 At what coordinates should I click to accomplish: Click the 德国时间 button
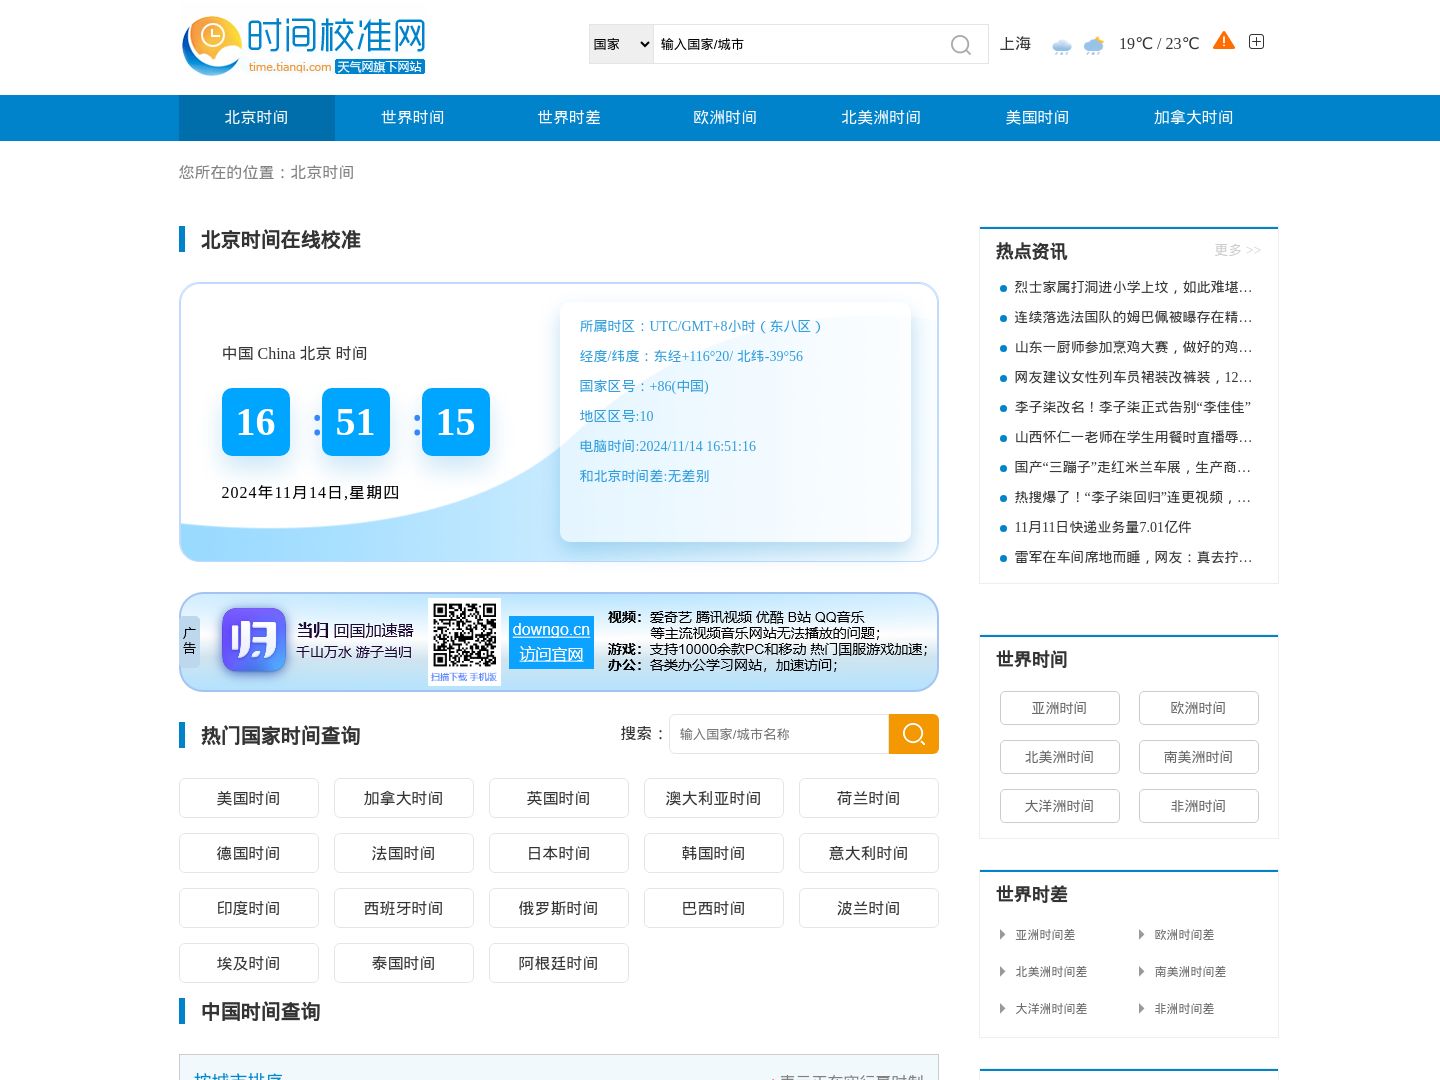pyautogui.click(x=249, y=853)
